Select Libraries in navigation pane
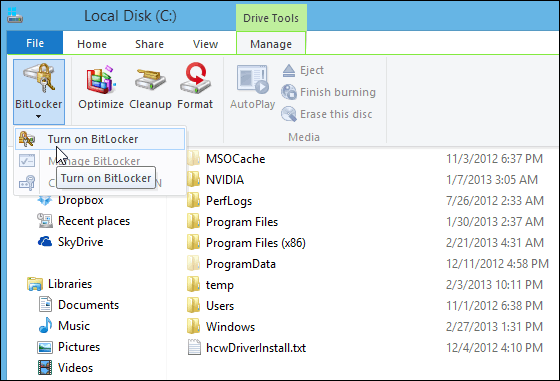This screenshot has width=560, height=381. pos(70,284)
